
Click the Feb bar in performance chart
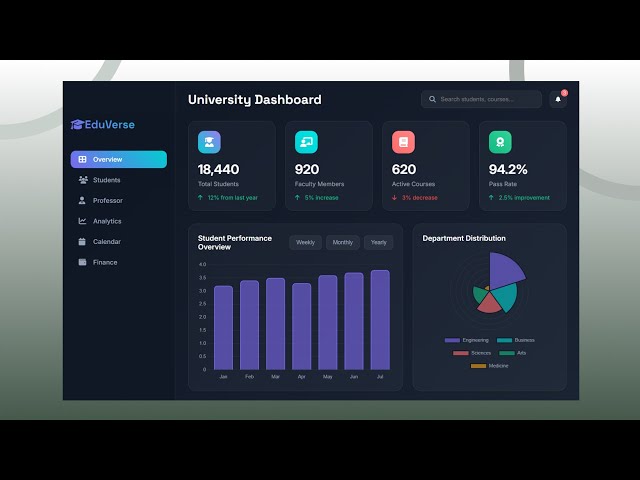249,325
